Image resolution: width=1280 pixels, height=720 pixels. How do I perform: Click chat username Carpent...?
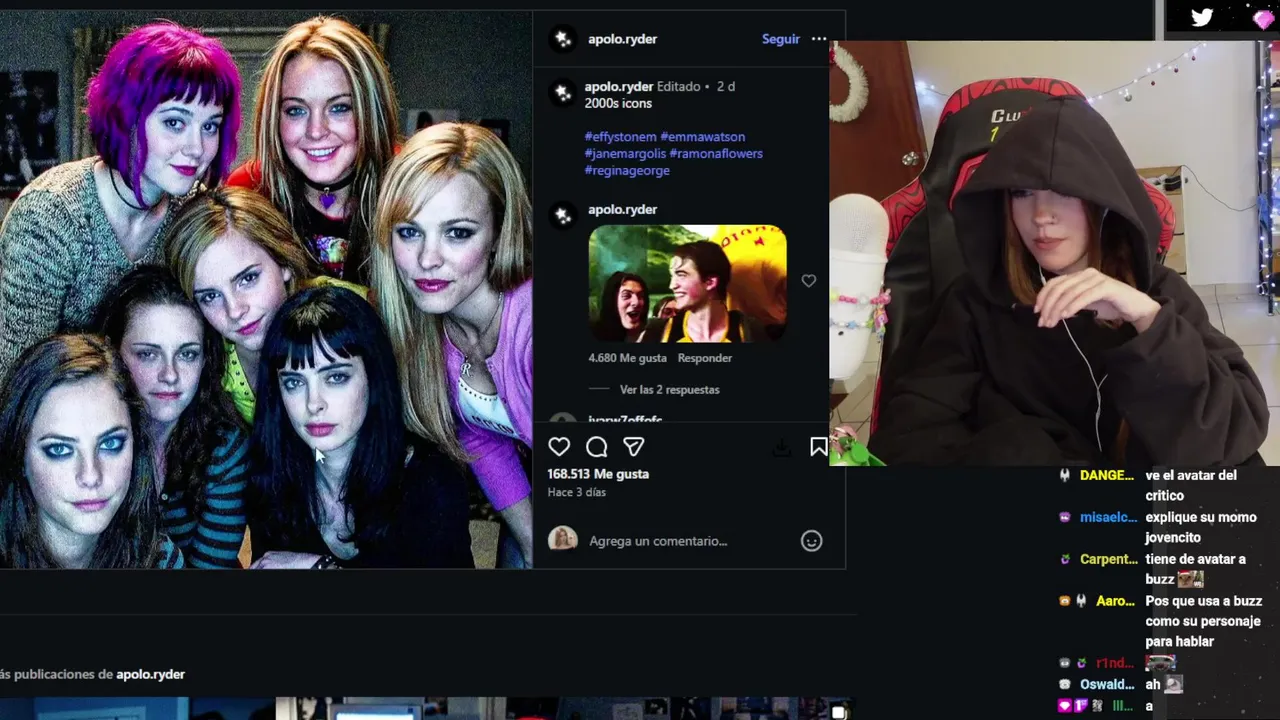tap(1108, 560)
